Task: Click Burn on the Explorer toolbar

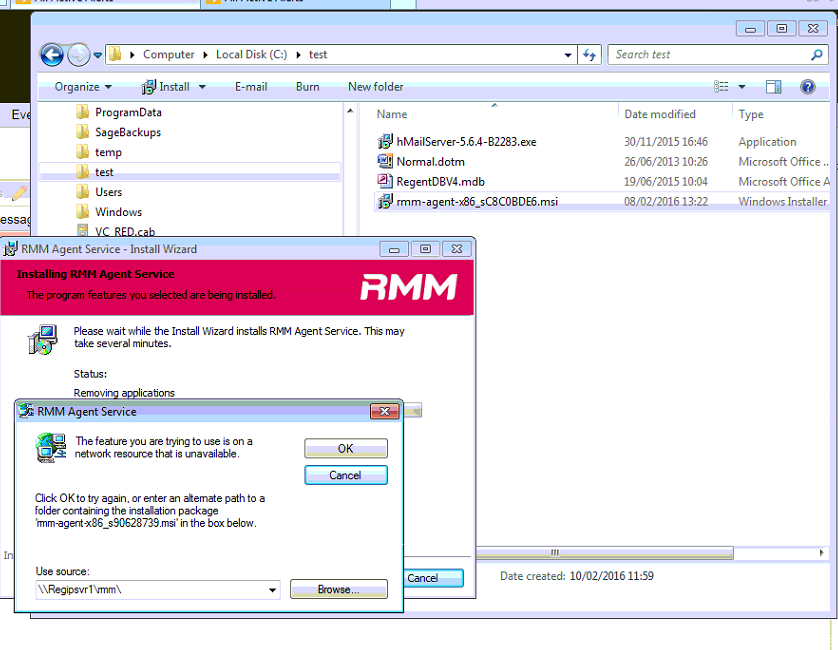Action: click(x=308, y=87)
